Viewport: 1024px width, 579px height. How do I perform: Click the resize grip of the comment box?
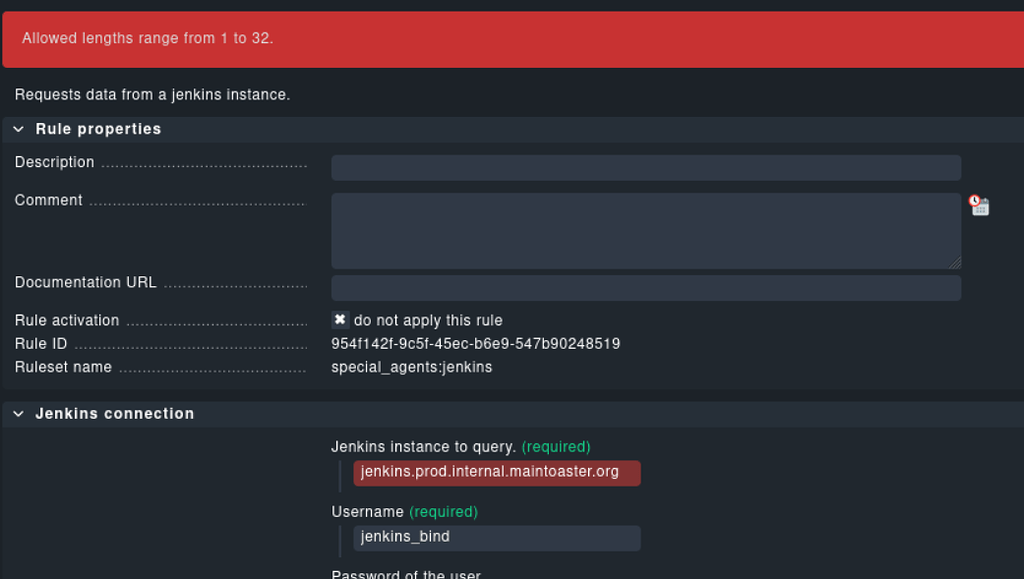pyautogui.click(x=955, y=263)
